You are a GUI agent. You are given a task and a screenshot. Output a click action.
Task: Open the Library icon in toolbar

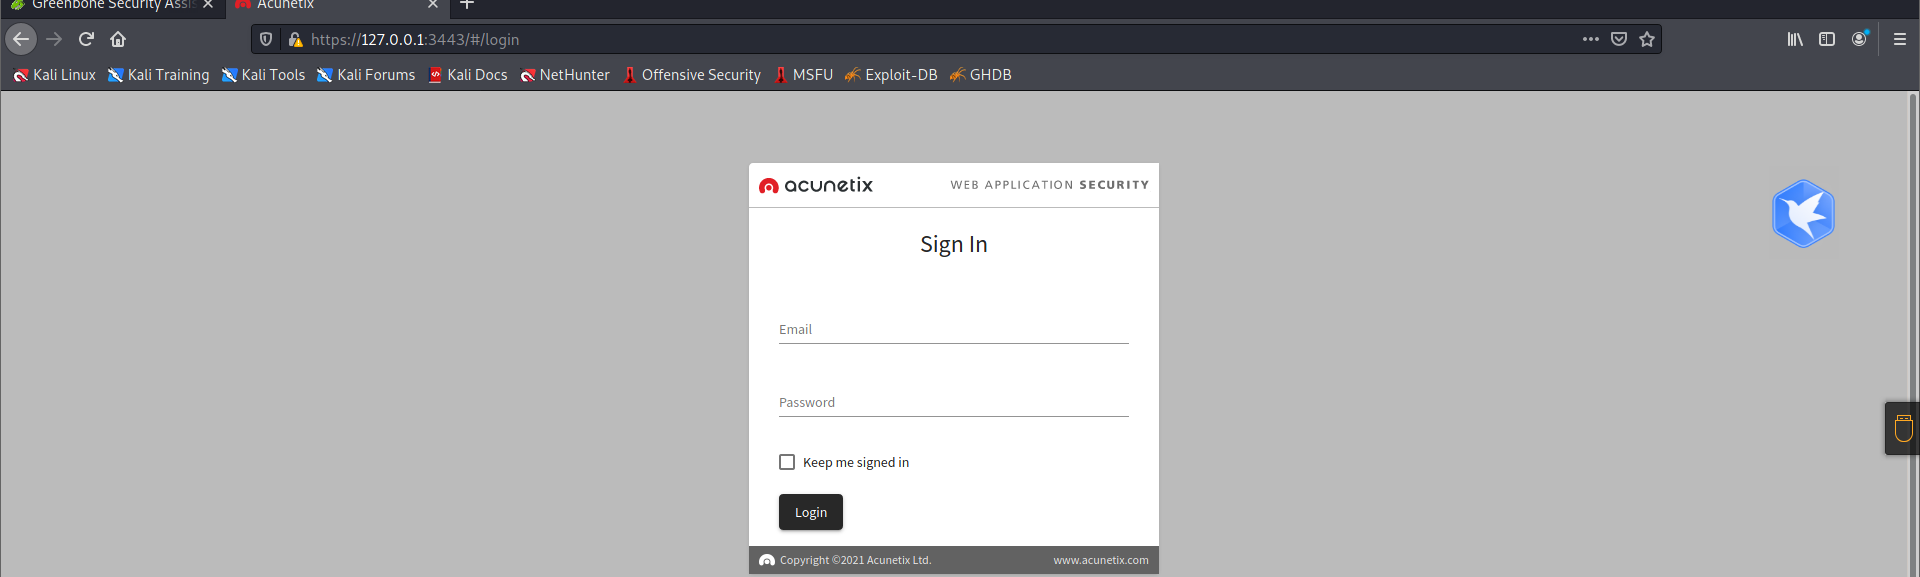click(1795, 39)
